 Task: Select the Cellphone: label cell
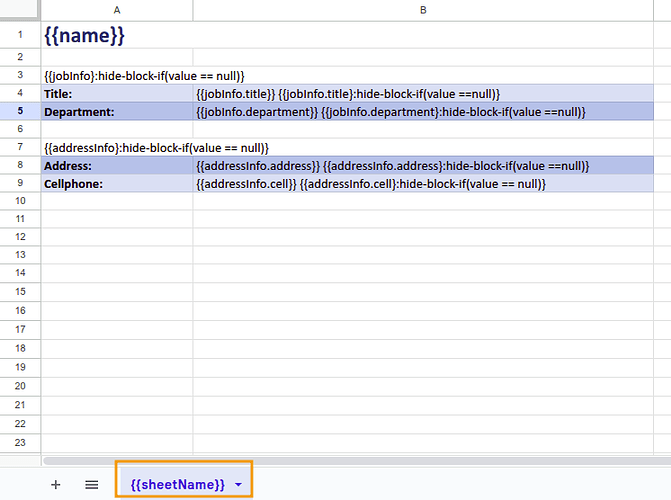click(x=117, y=184)
